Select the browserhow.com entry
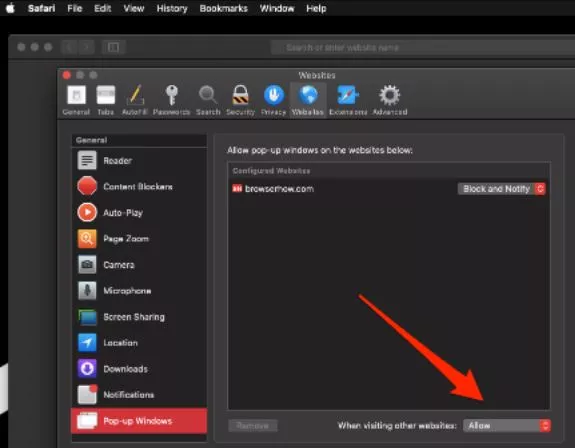The image size is (575, 448). (389, 189)
